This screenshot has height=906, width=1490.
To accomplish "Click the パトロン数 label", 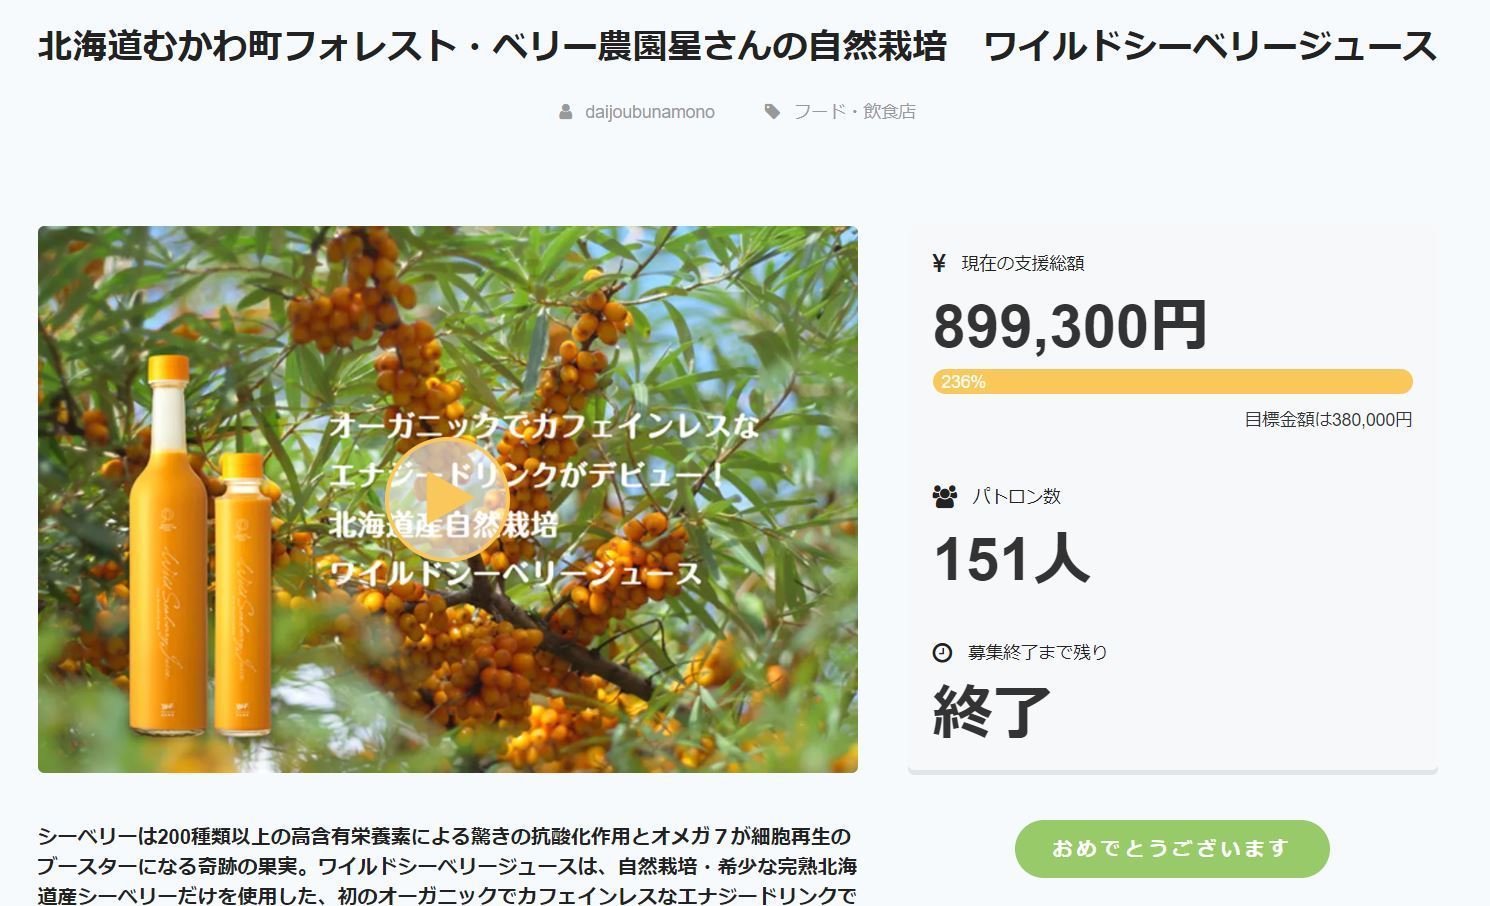I will point(1016,496).
